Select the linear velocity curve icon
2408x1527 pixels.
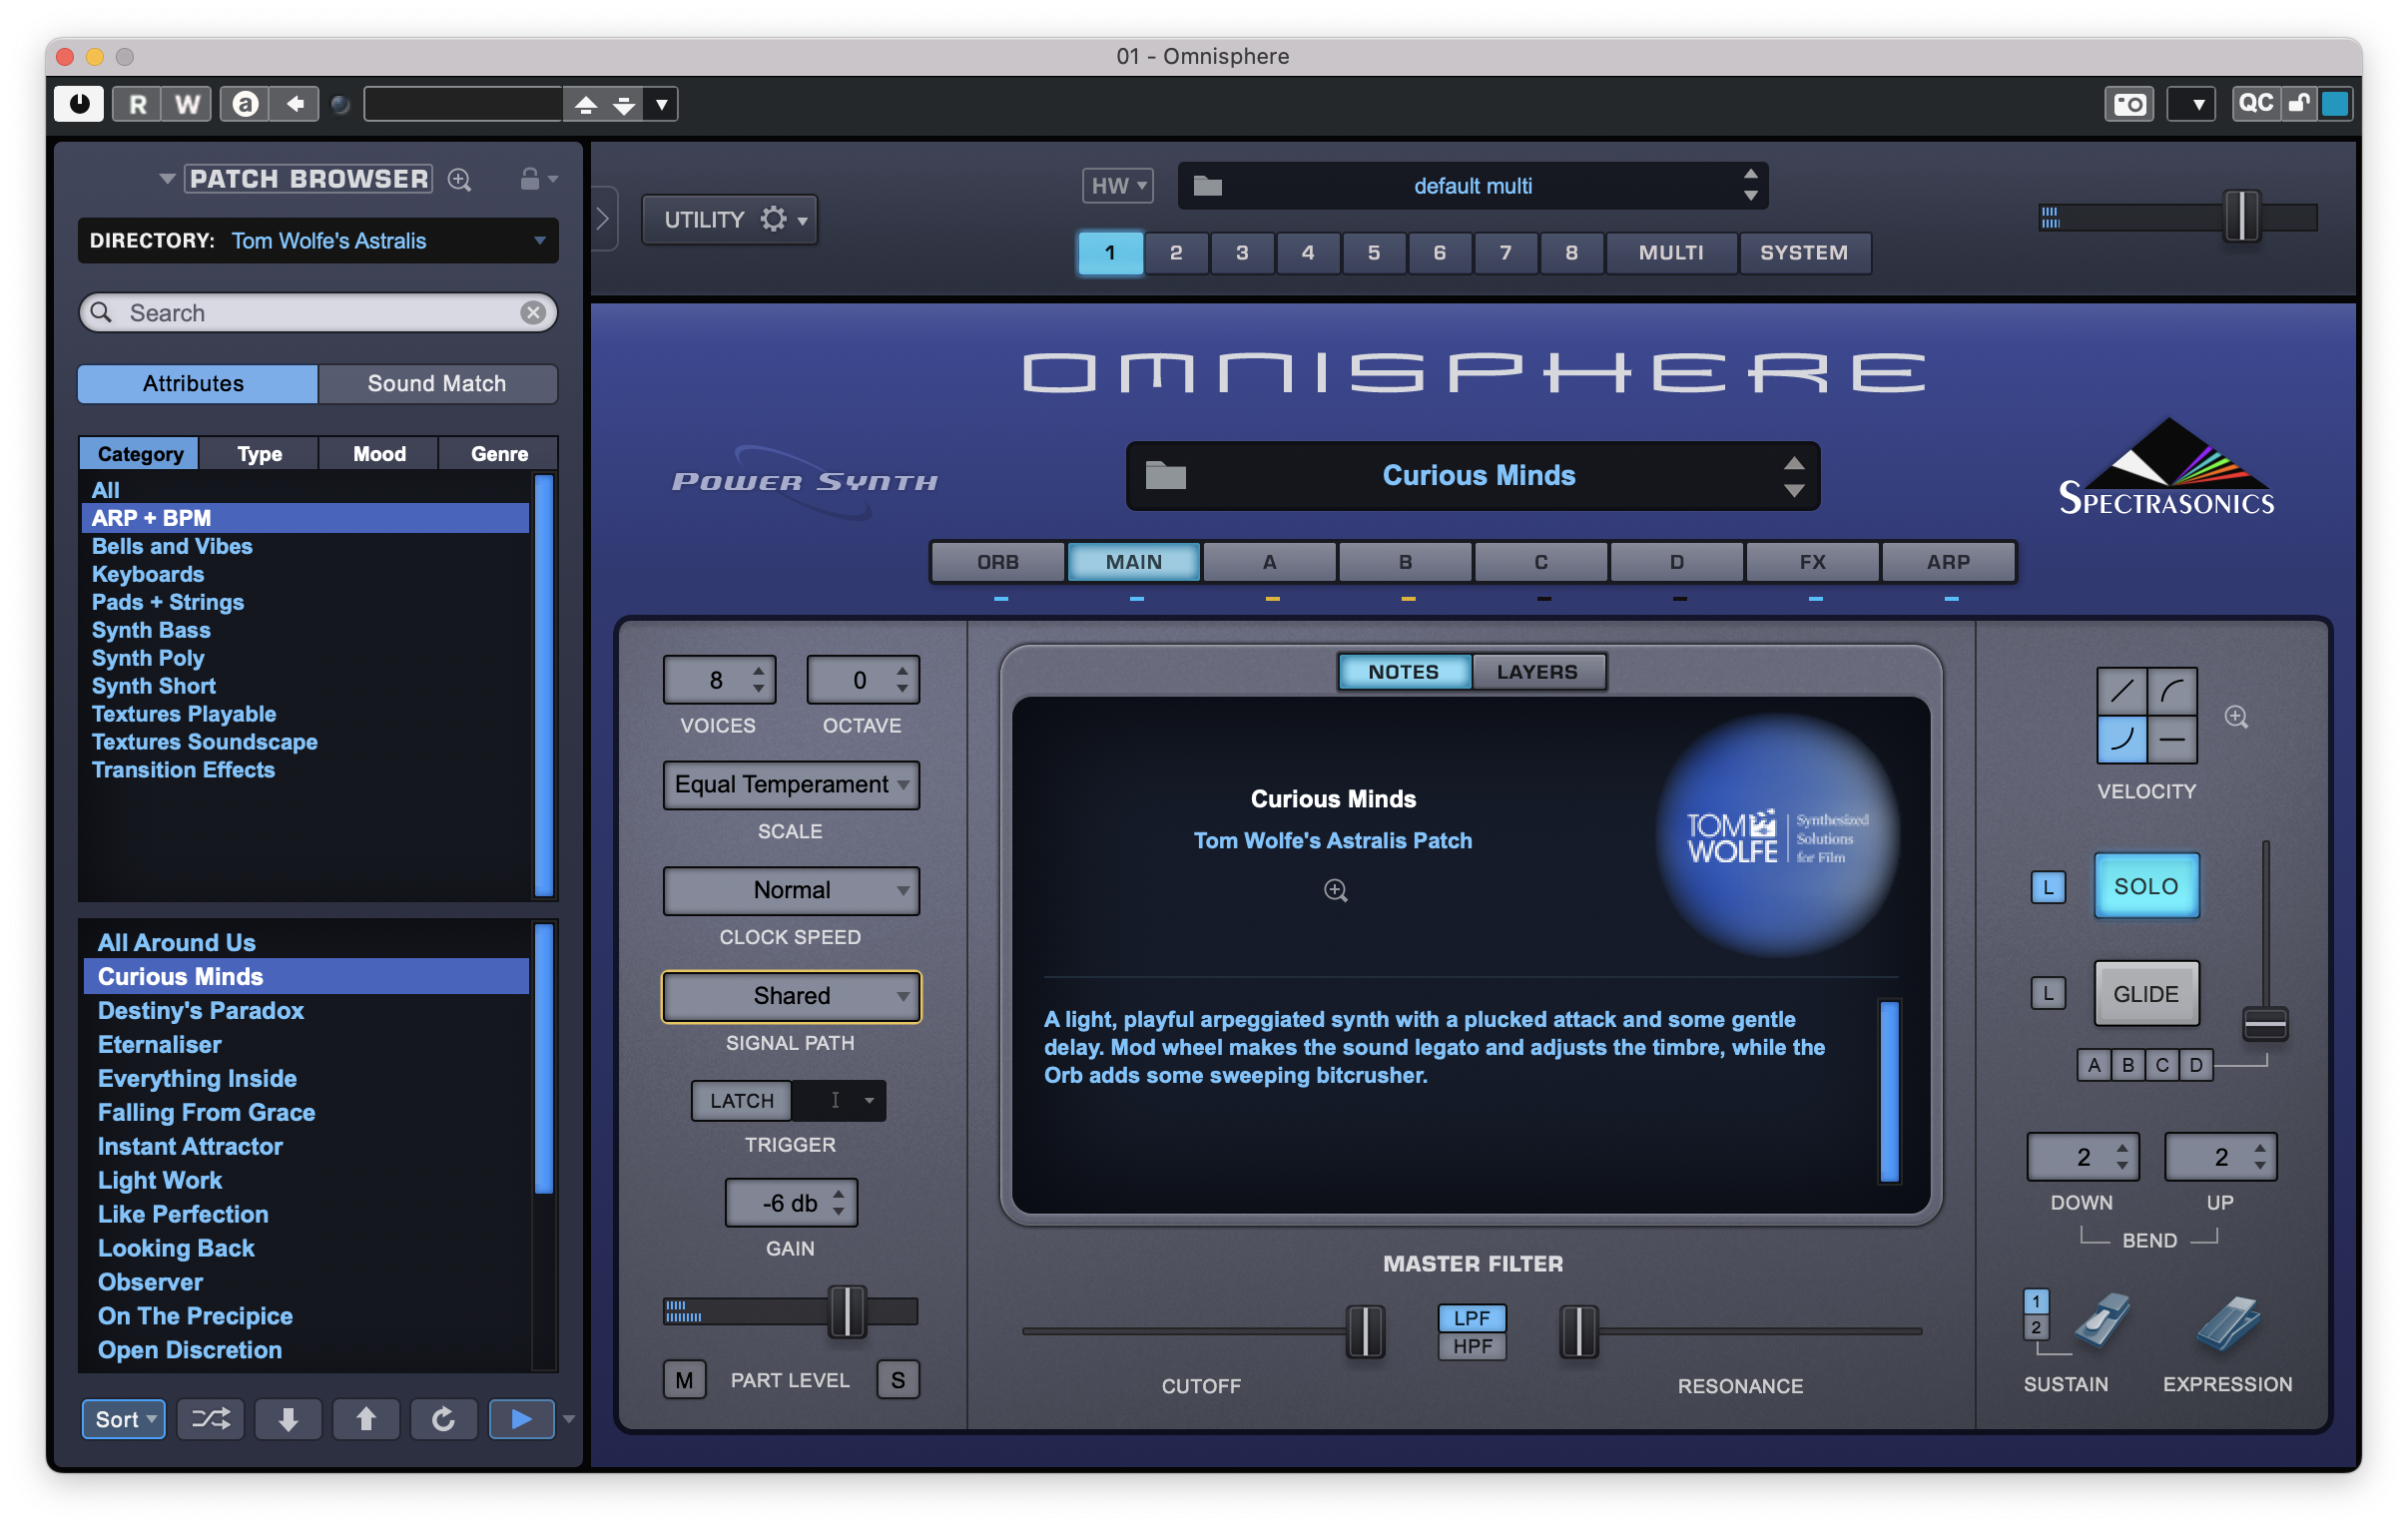point(2122,692)
